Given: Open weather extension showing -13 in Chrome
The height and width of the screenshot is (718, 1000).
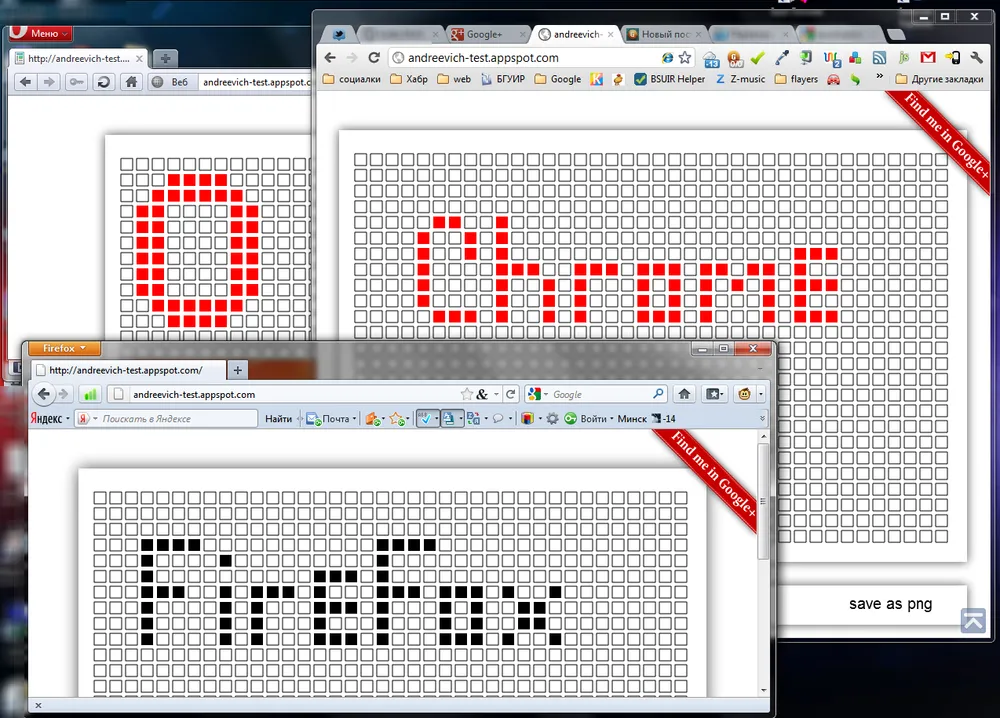Looking at the screenshot, I should (x=711, y=59).
